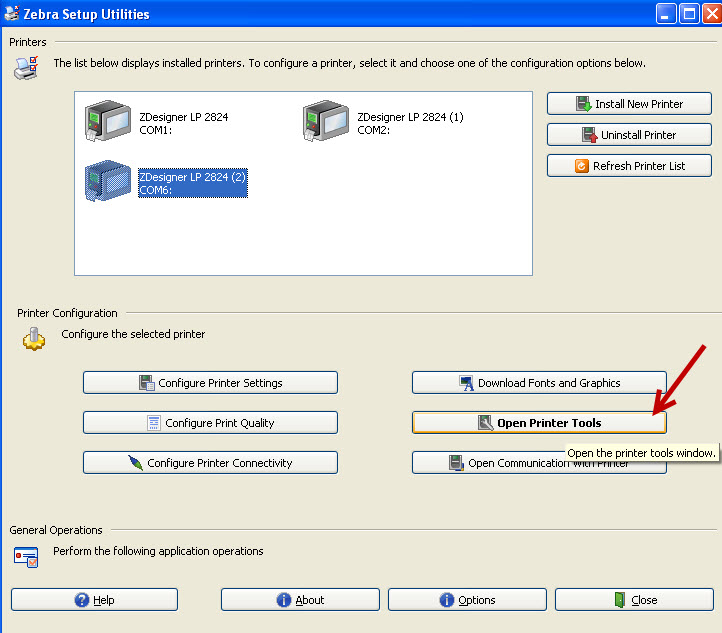Image resolution: width=722 pixels, height=633 pixels.
Task: Refresh the printer list
Action: tap(629, 166)
